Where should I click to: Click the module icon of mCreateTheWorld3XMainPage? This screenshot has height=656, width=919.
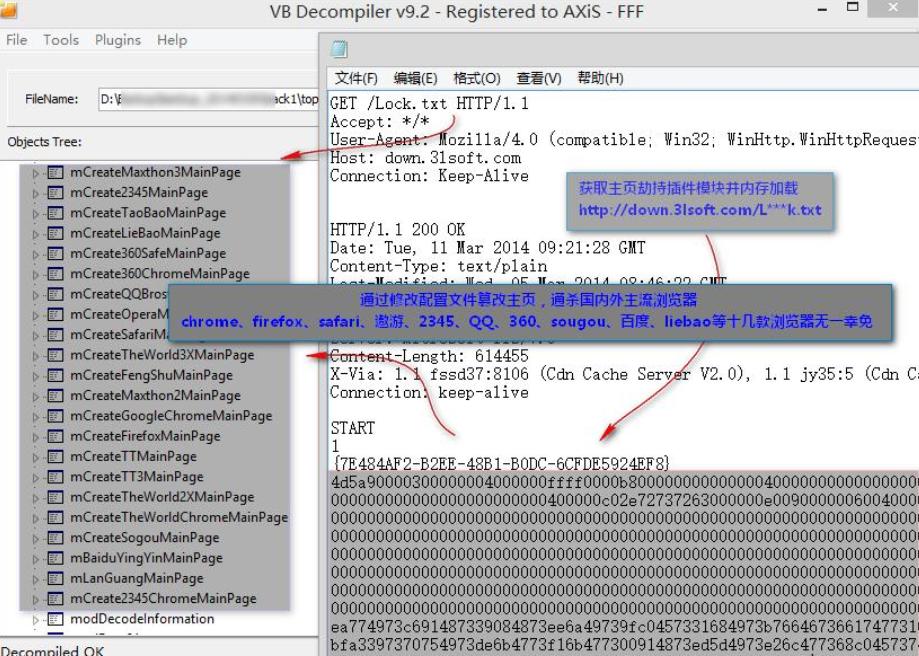click(55, 355)
